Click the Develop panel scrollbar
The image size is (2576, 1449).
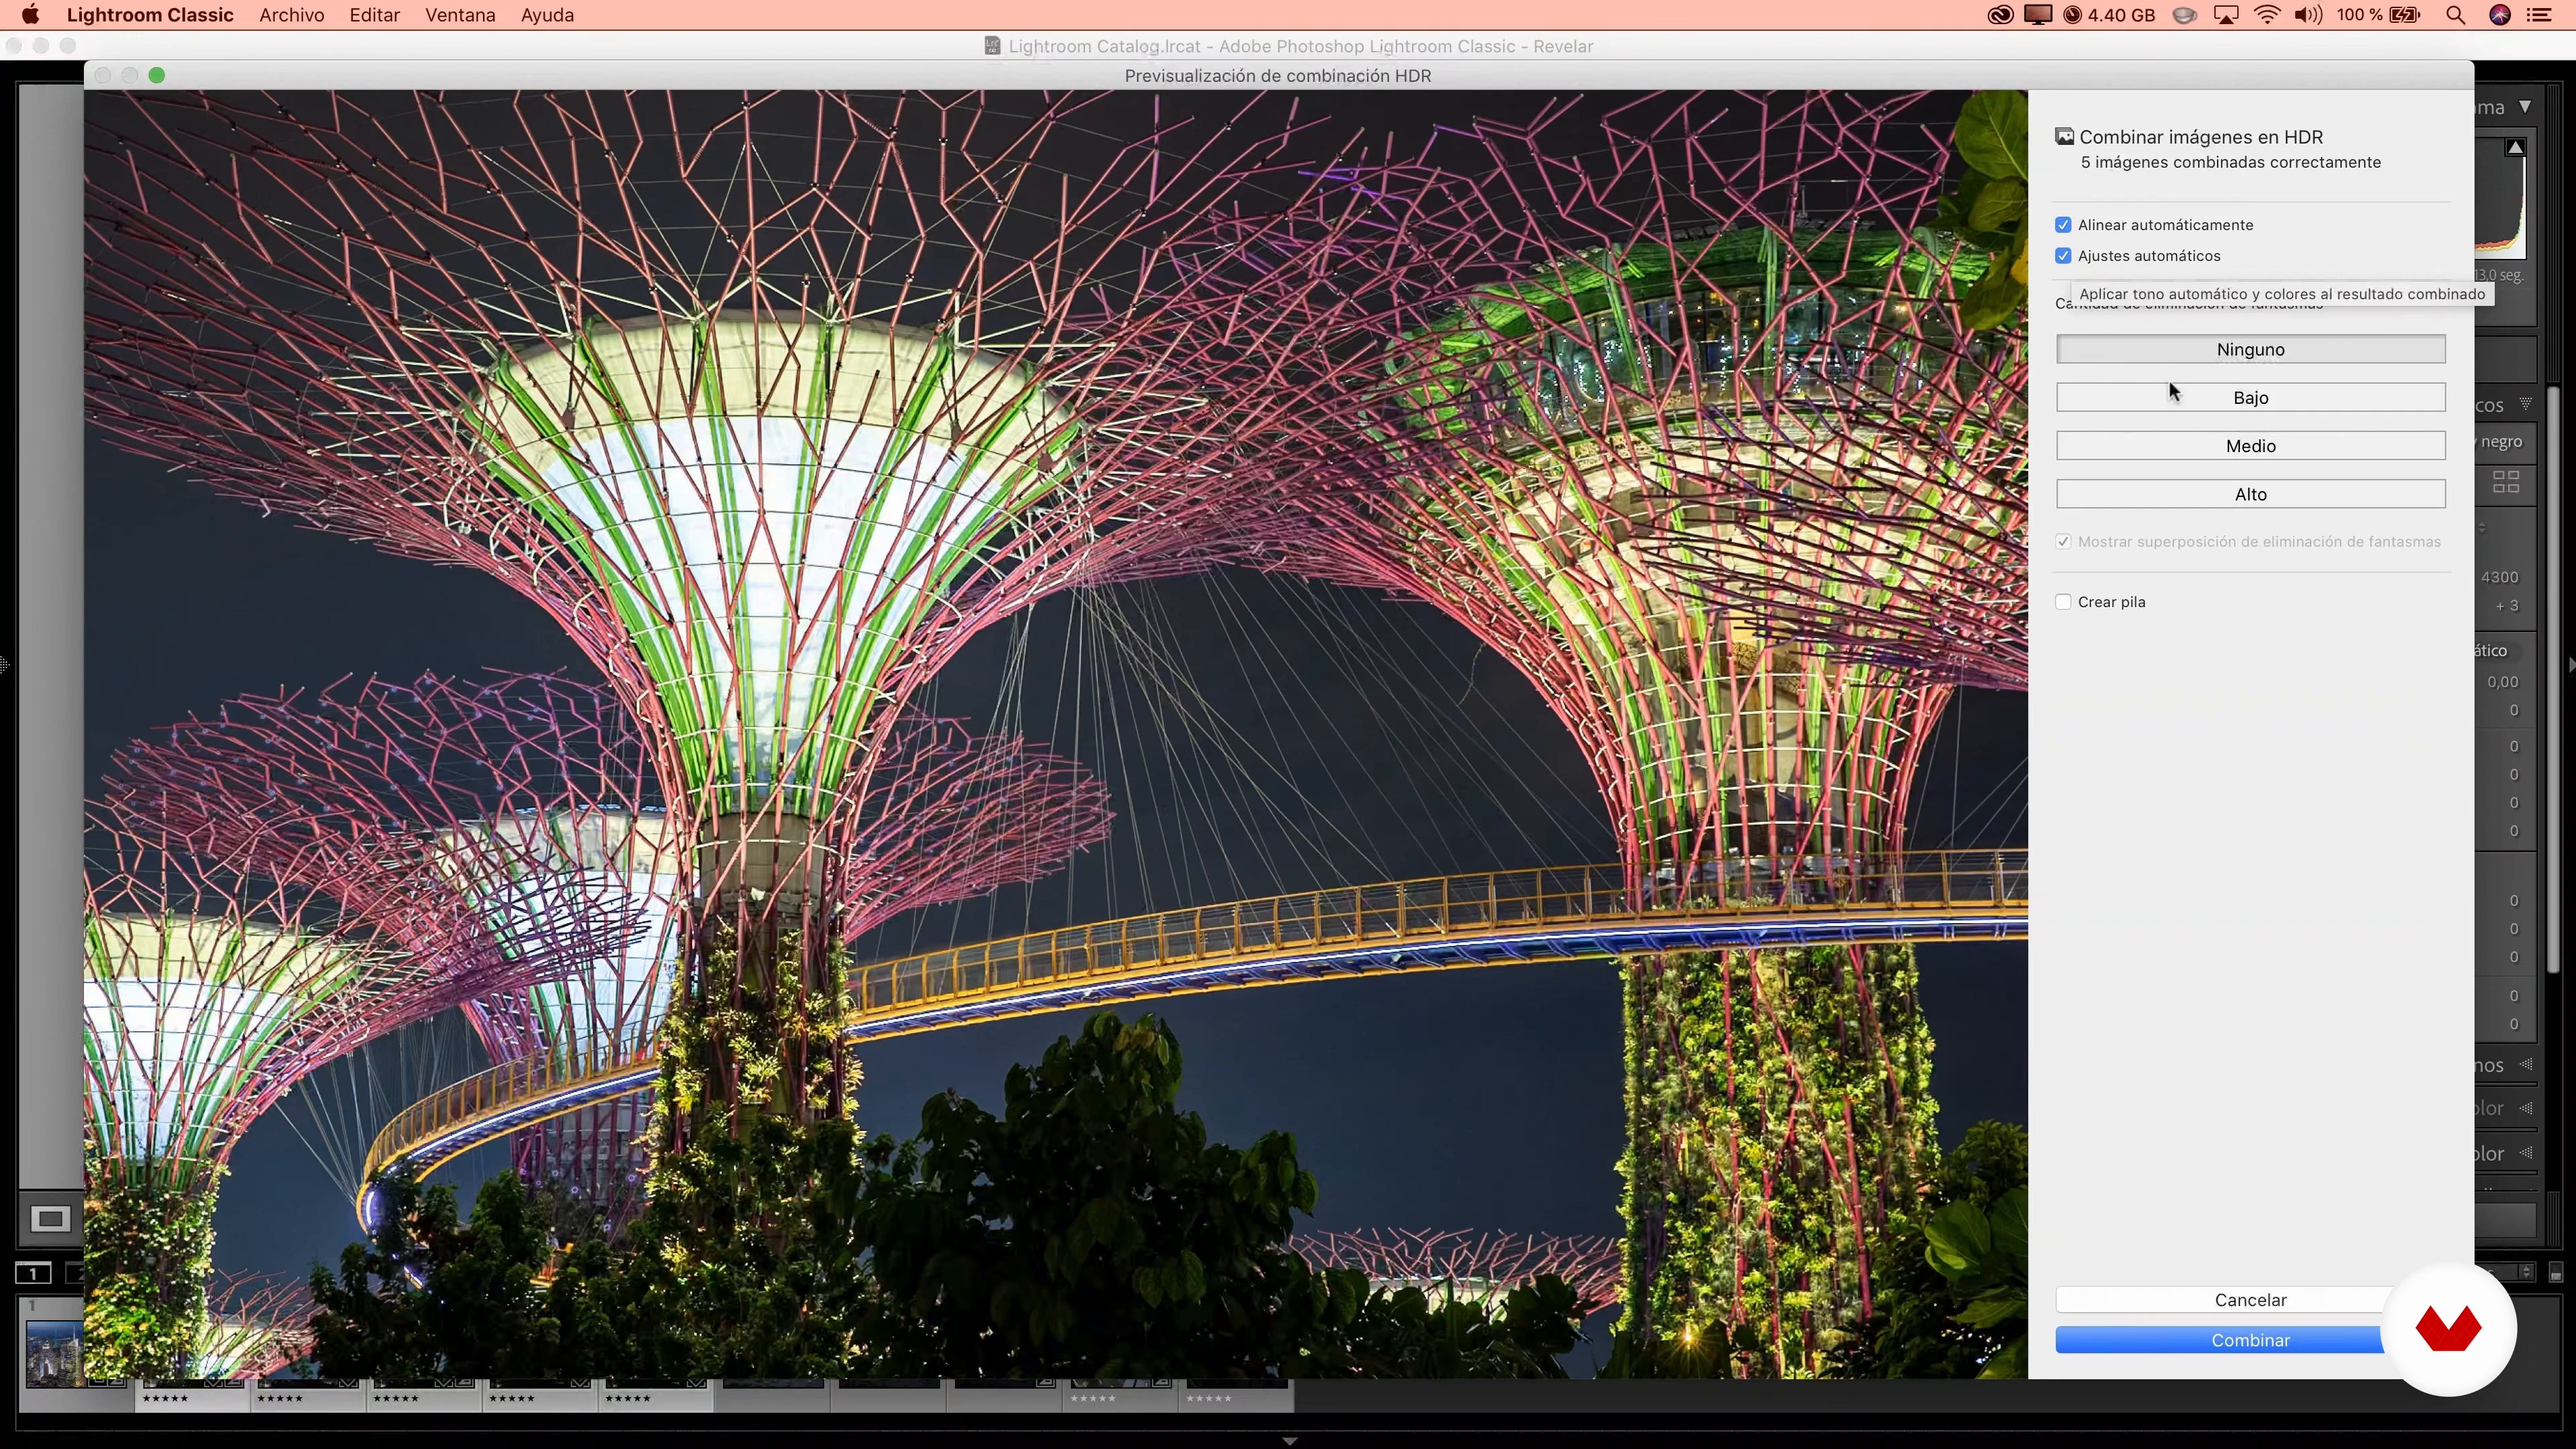pos(2552,680)
